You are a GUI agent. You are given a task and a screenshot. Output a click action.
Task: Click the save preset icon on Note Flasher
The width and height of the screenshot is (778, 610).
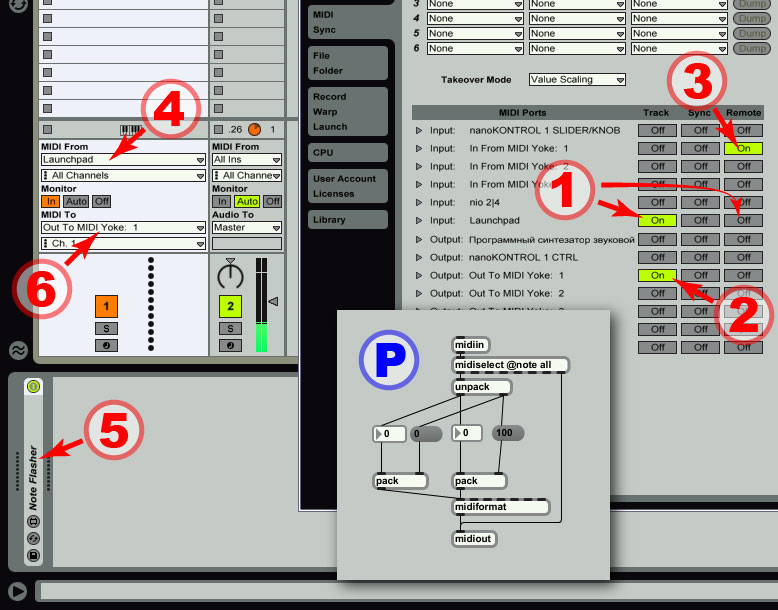[33, 554]
